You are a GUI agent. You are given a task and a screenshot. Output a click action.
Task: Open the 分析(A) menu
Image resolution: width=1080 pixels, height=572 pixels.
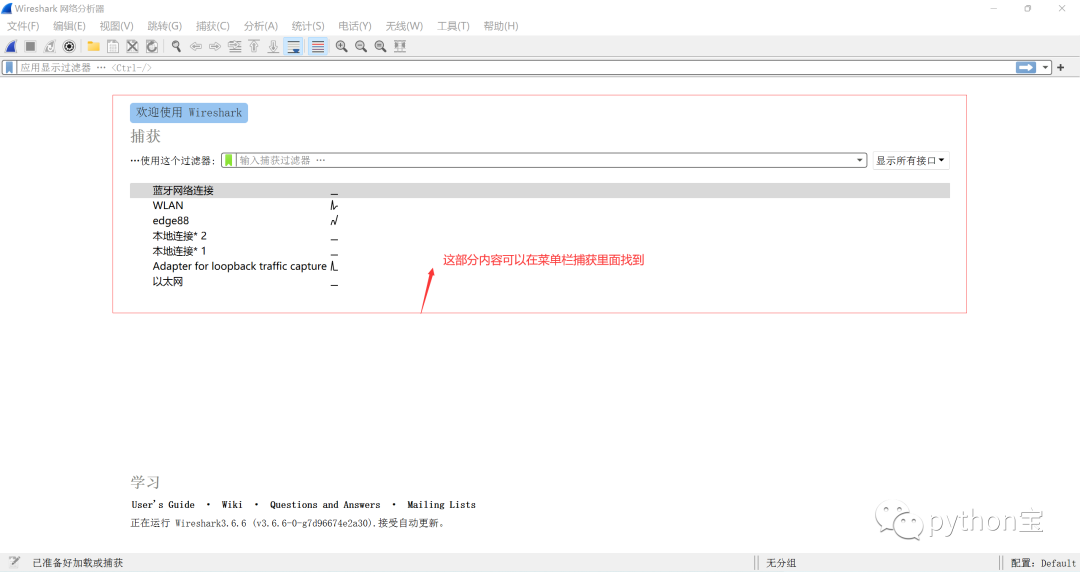point(260,25)
